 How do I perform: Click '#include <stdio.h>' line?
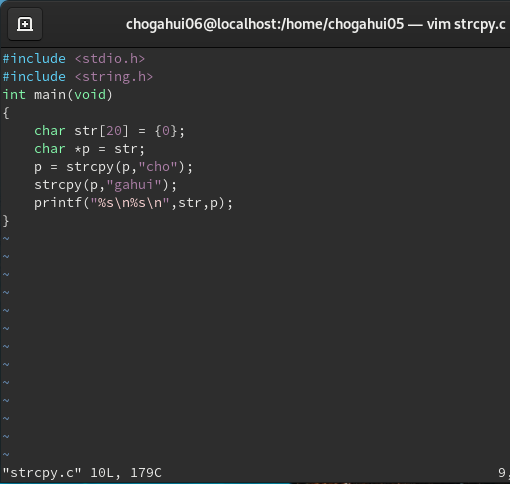[x=74, y=59]
